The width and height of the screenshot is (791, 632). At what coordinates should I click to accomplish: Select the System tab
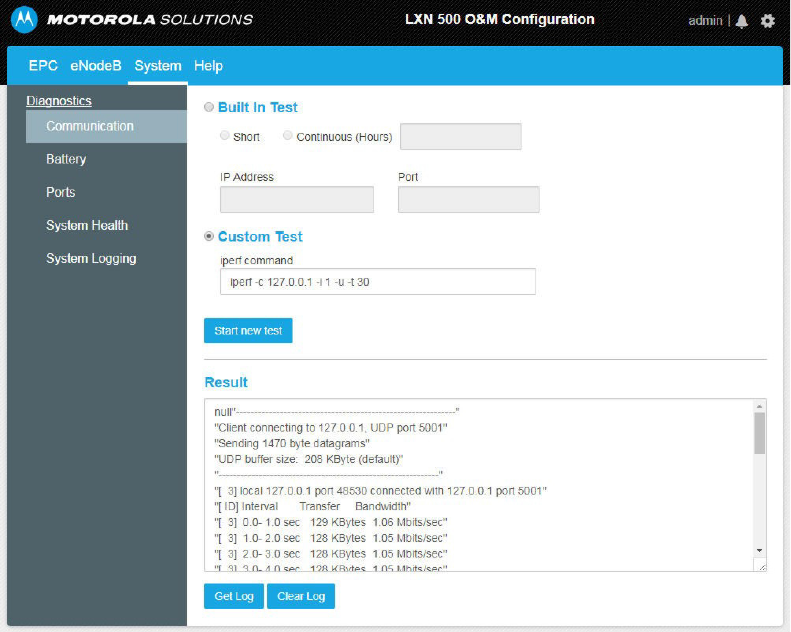pos(158,66)
